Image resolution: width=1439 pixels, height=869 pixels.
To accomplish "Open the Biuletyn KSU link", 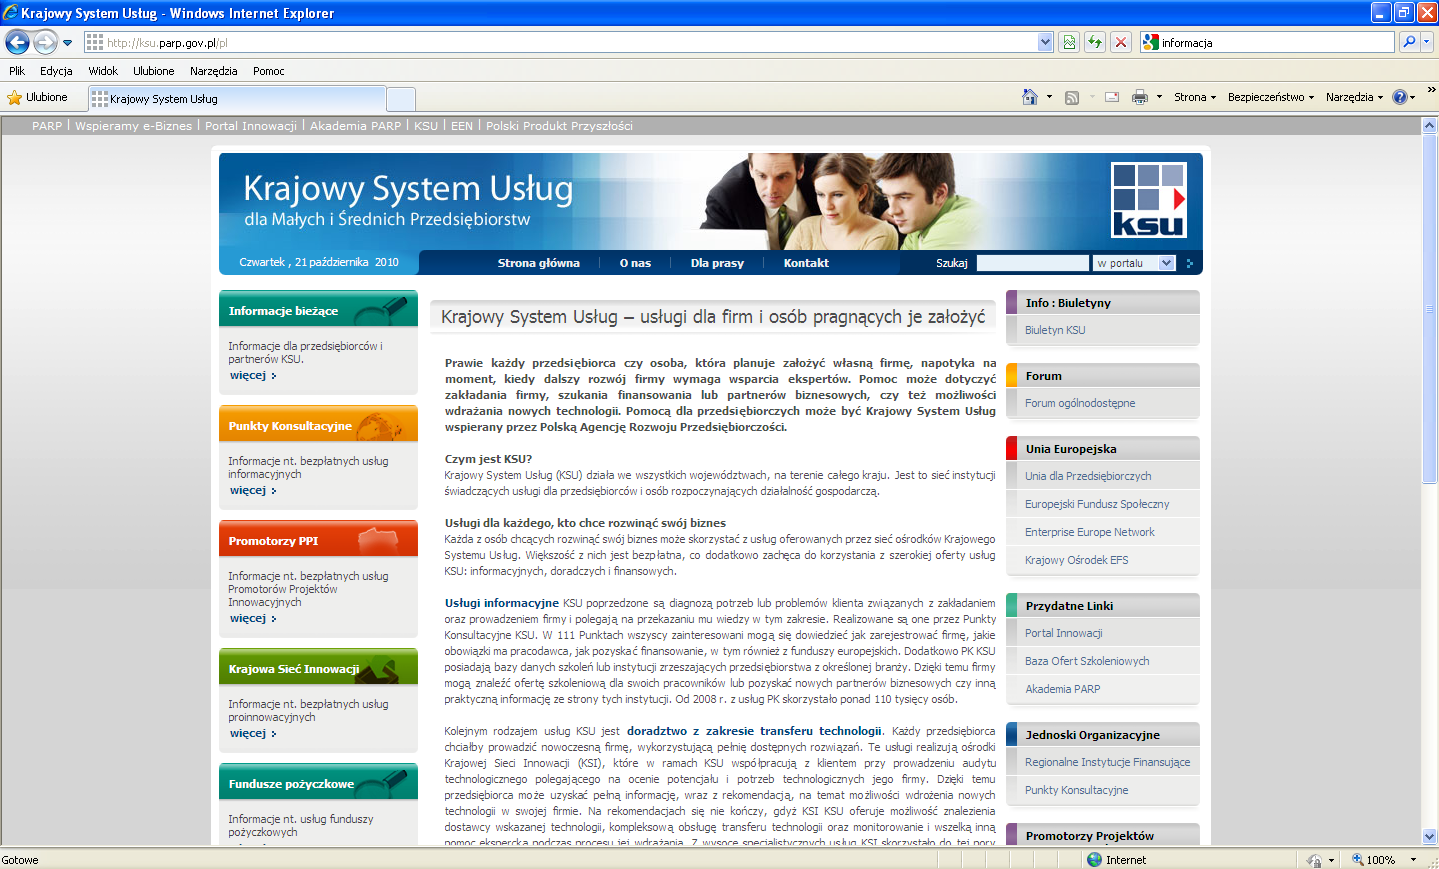I will point(1055,330).
